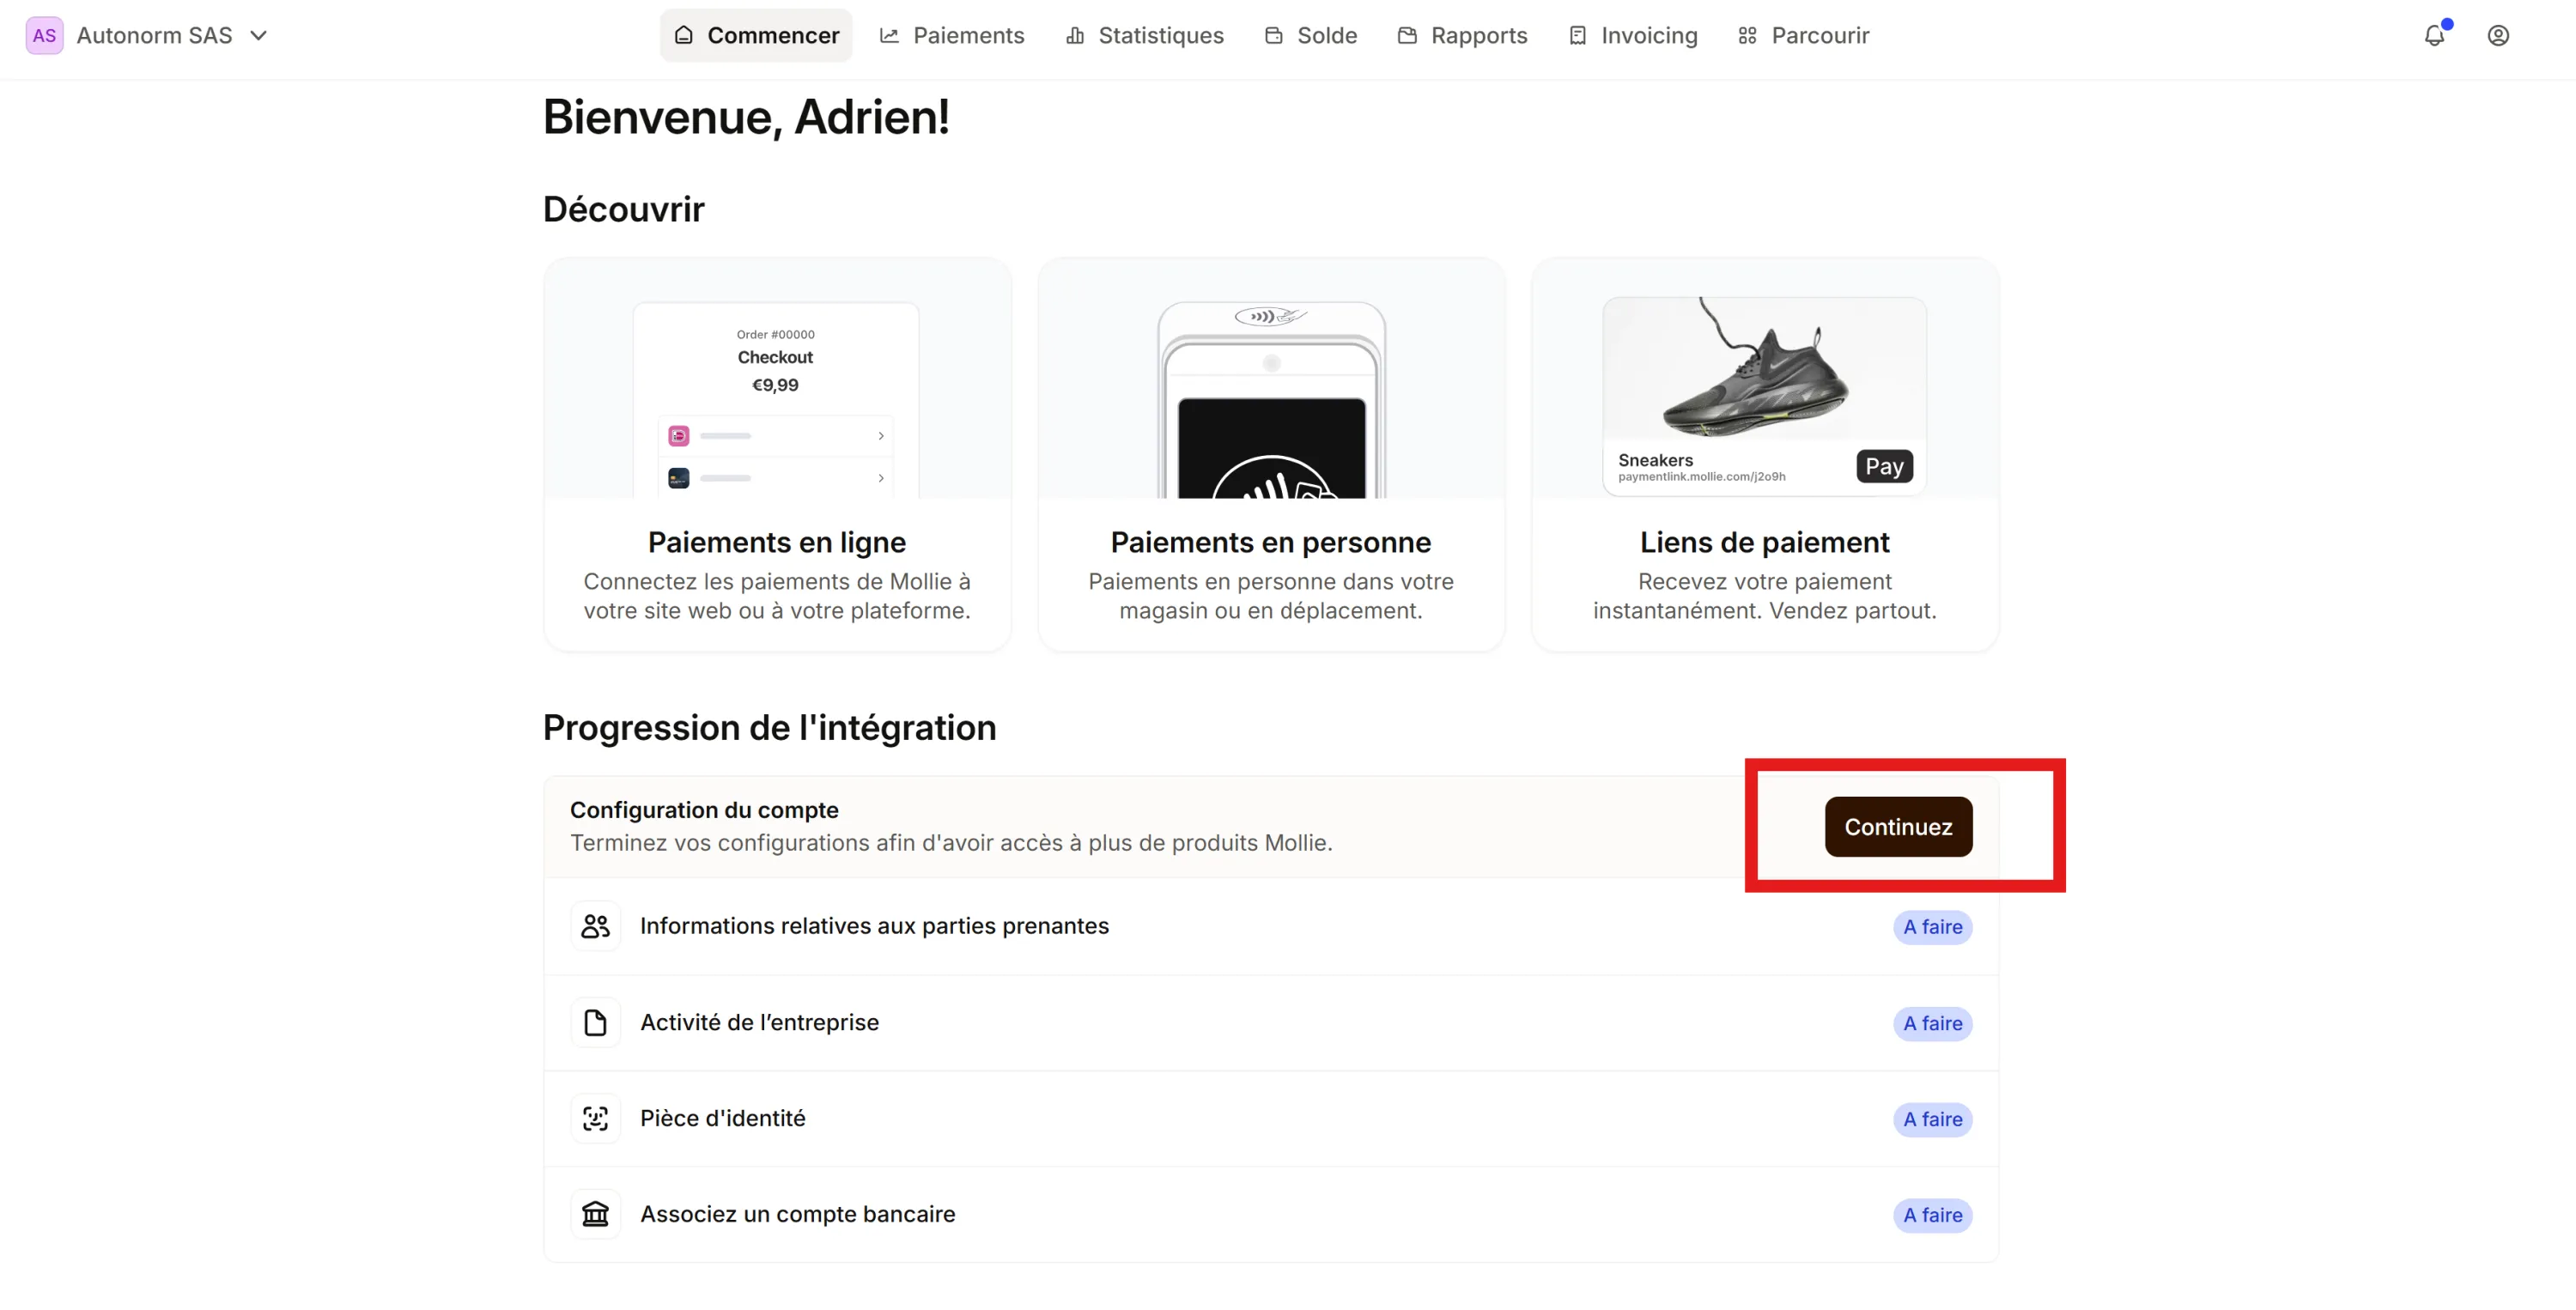Open the user profile icon

point(2498,36)
